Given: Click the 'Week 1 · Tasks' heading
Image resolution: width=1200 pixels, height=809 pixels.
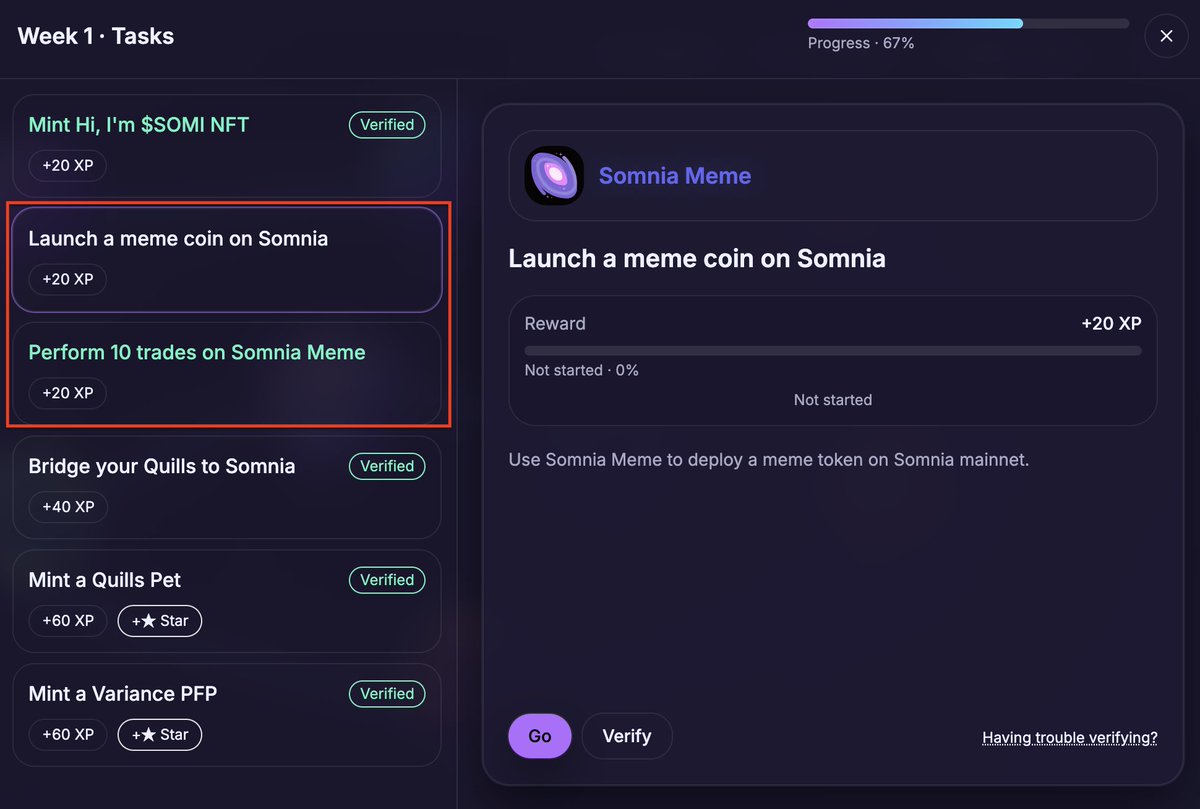Looking at the screenshot, I should coord(96,36).
